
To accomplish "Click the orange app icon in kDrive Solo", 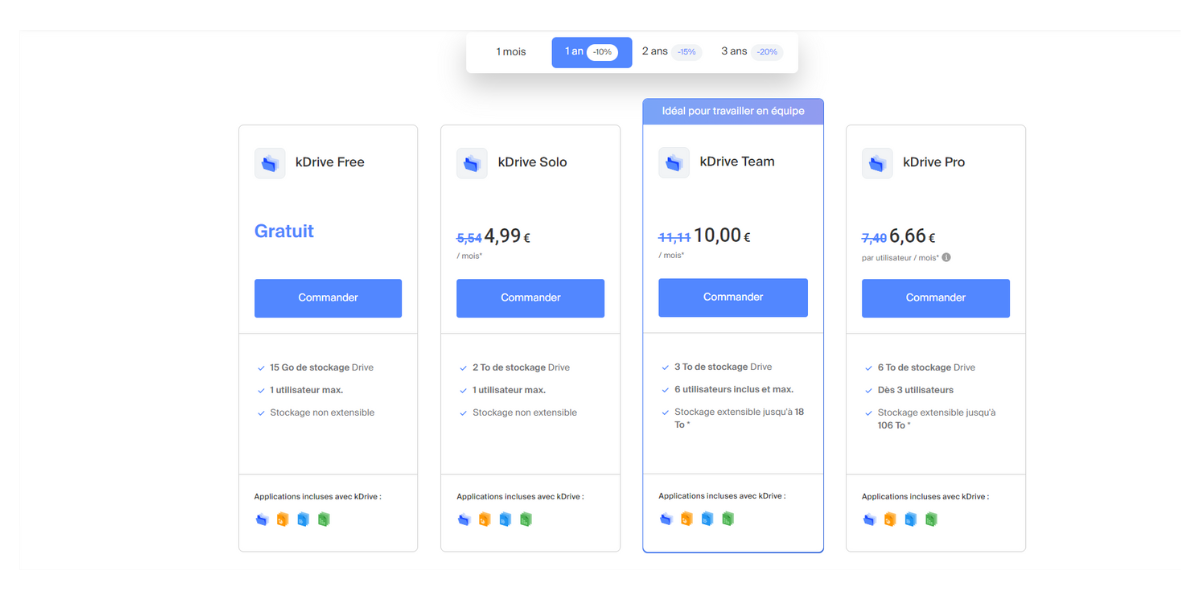I will (x=484, y=520).
